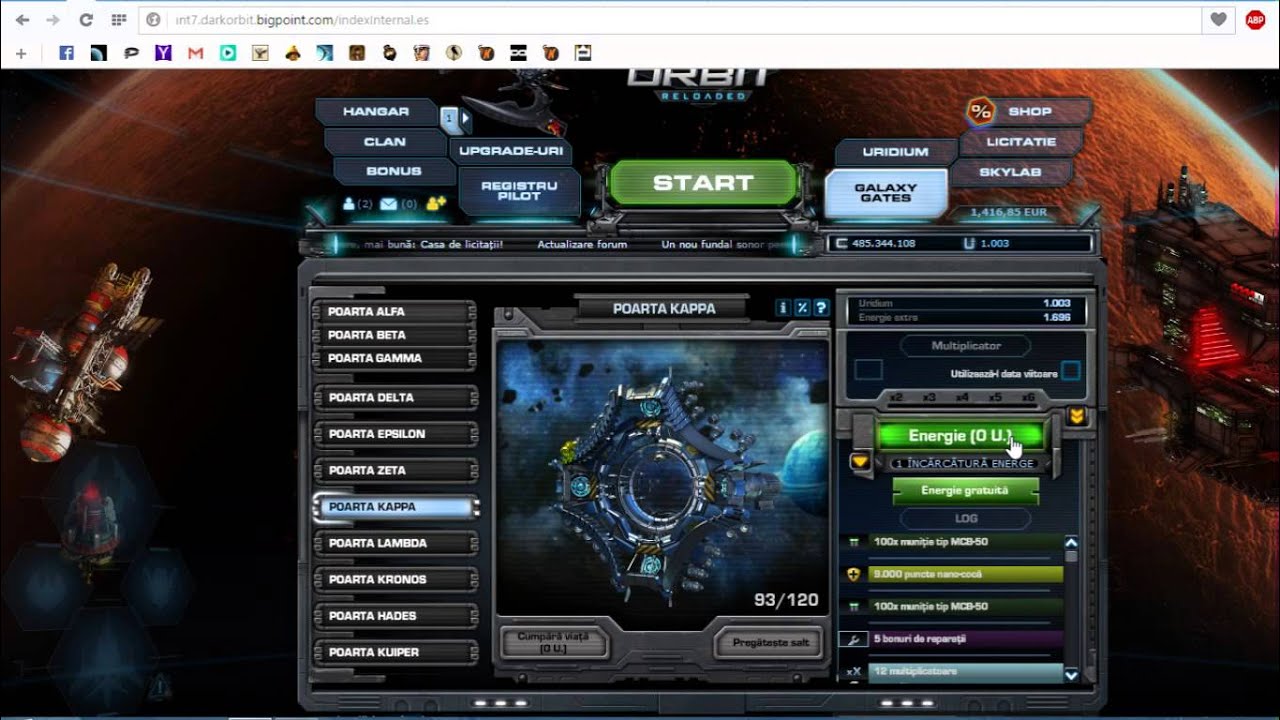Viewport: 1280px width, 720px height.
Task: Open the URIDIUM page
Action: click(x=895, y=152)
